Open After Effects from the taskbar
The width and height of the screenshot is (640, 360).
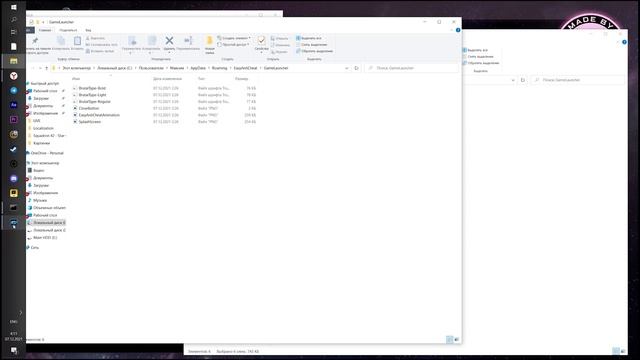point(13,105)
